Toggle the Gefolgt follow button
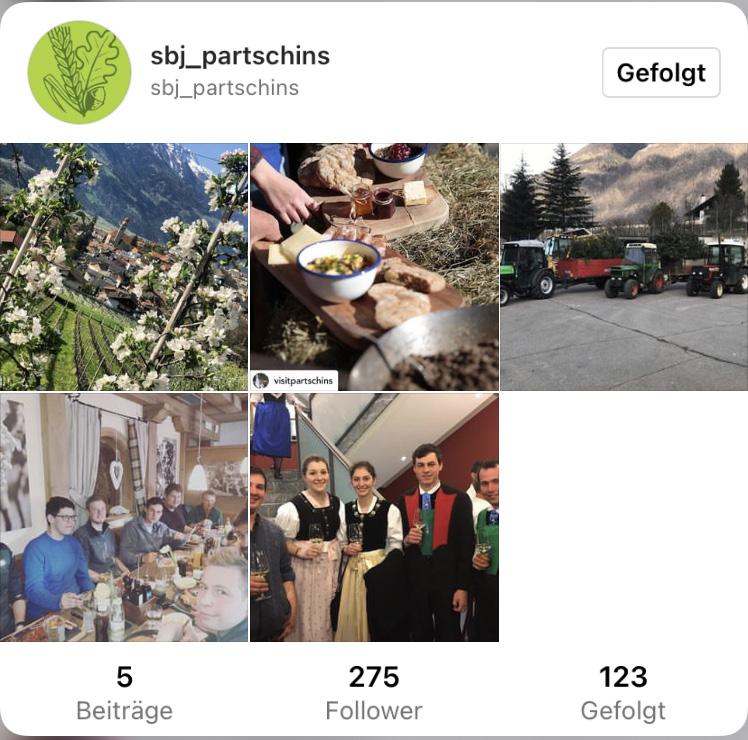 coord(661,73)
